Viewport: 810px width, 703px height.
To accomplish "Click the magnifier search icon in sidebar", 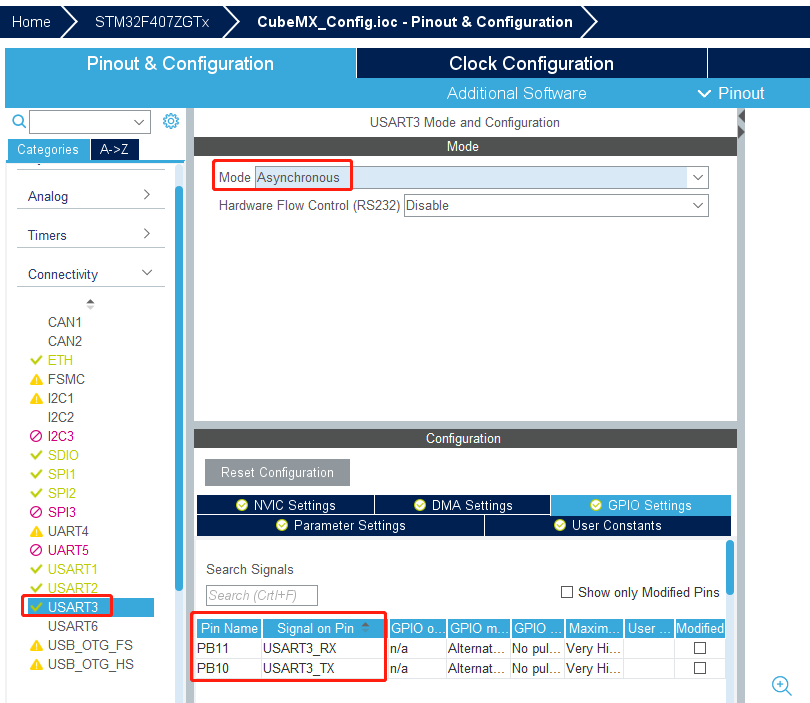I will coord(18,122).
